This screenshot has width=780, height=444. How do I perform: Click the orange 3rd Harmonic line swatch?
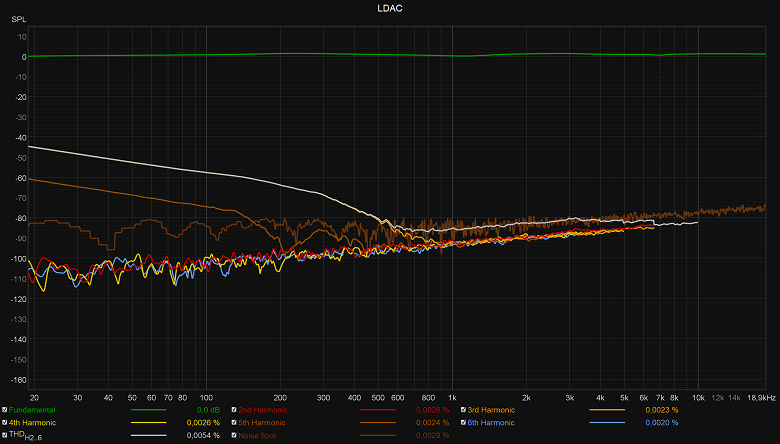pos(607,410)
